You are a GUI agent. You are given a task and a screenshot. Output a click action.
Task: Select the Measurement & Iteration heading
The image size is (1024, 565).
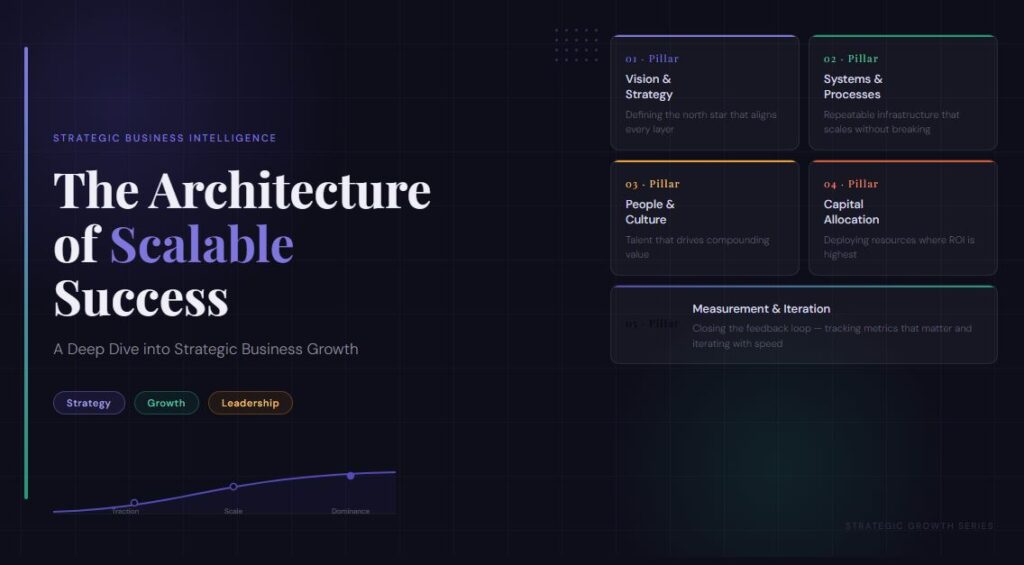point(761,309)
